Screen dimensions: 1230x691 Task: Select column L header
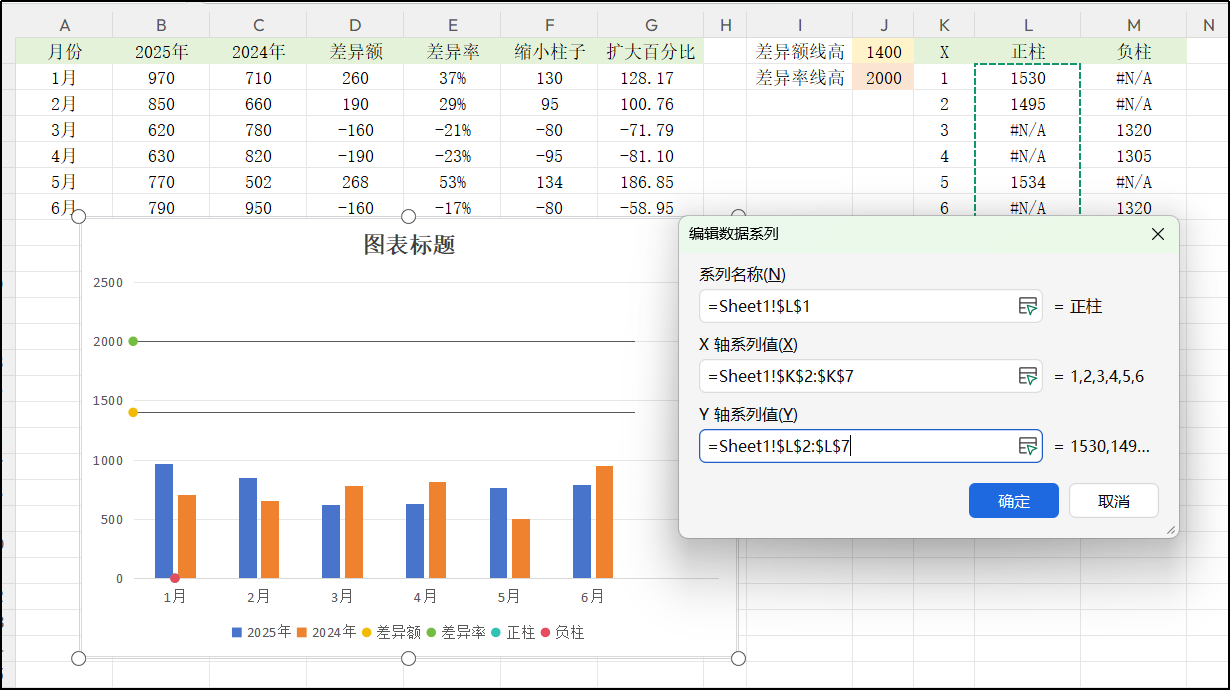pyautogui.click(x=1028, y=25)
